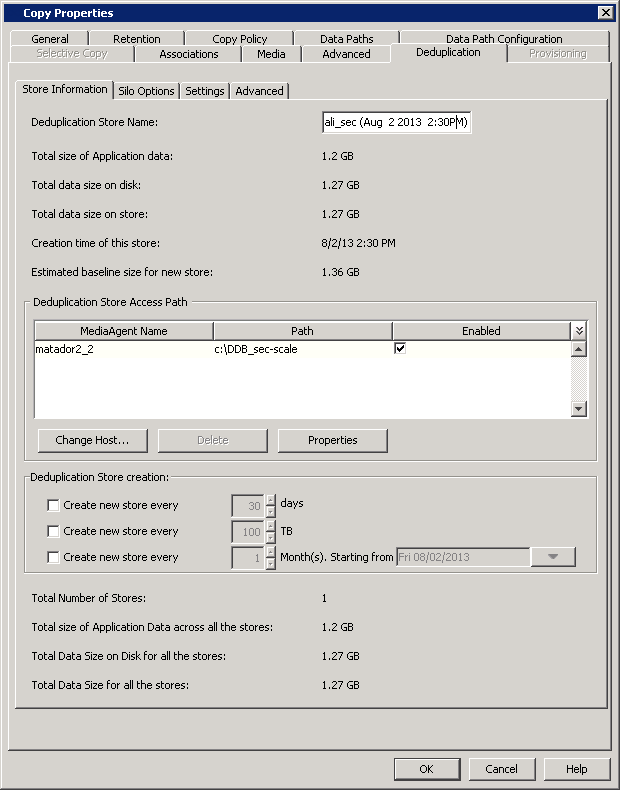Confirm with the OK button

click(x=427, y=769)
